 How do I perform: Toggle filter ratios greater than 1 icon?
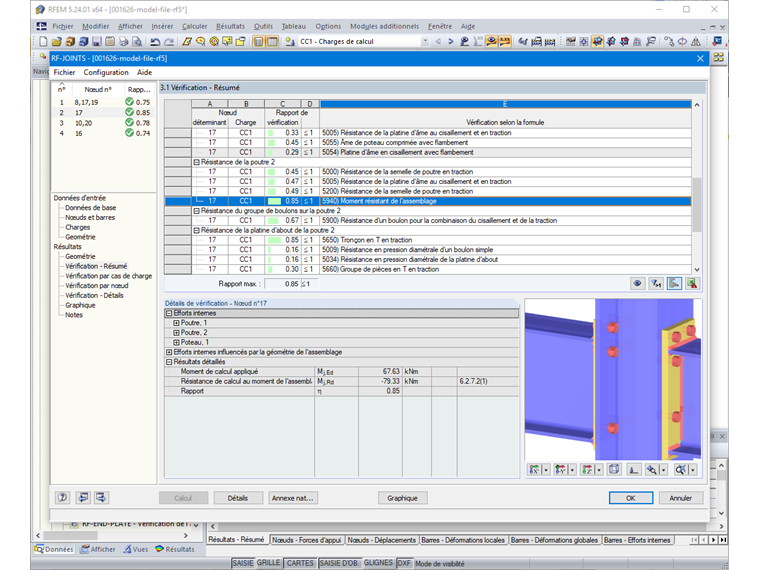tap(656, 284)
